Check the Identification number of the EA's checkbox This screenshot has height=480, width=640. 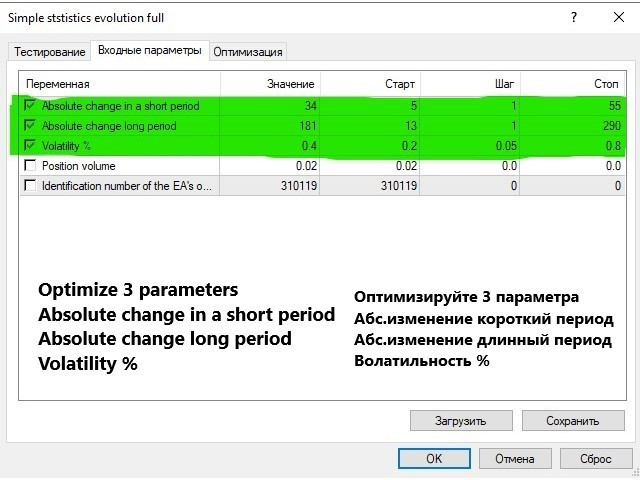pos(31,186)
